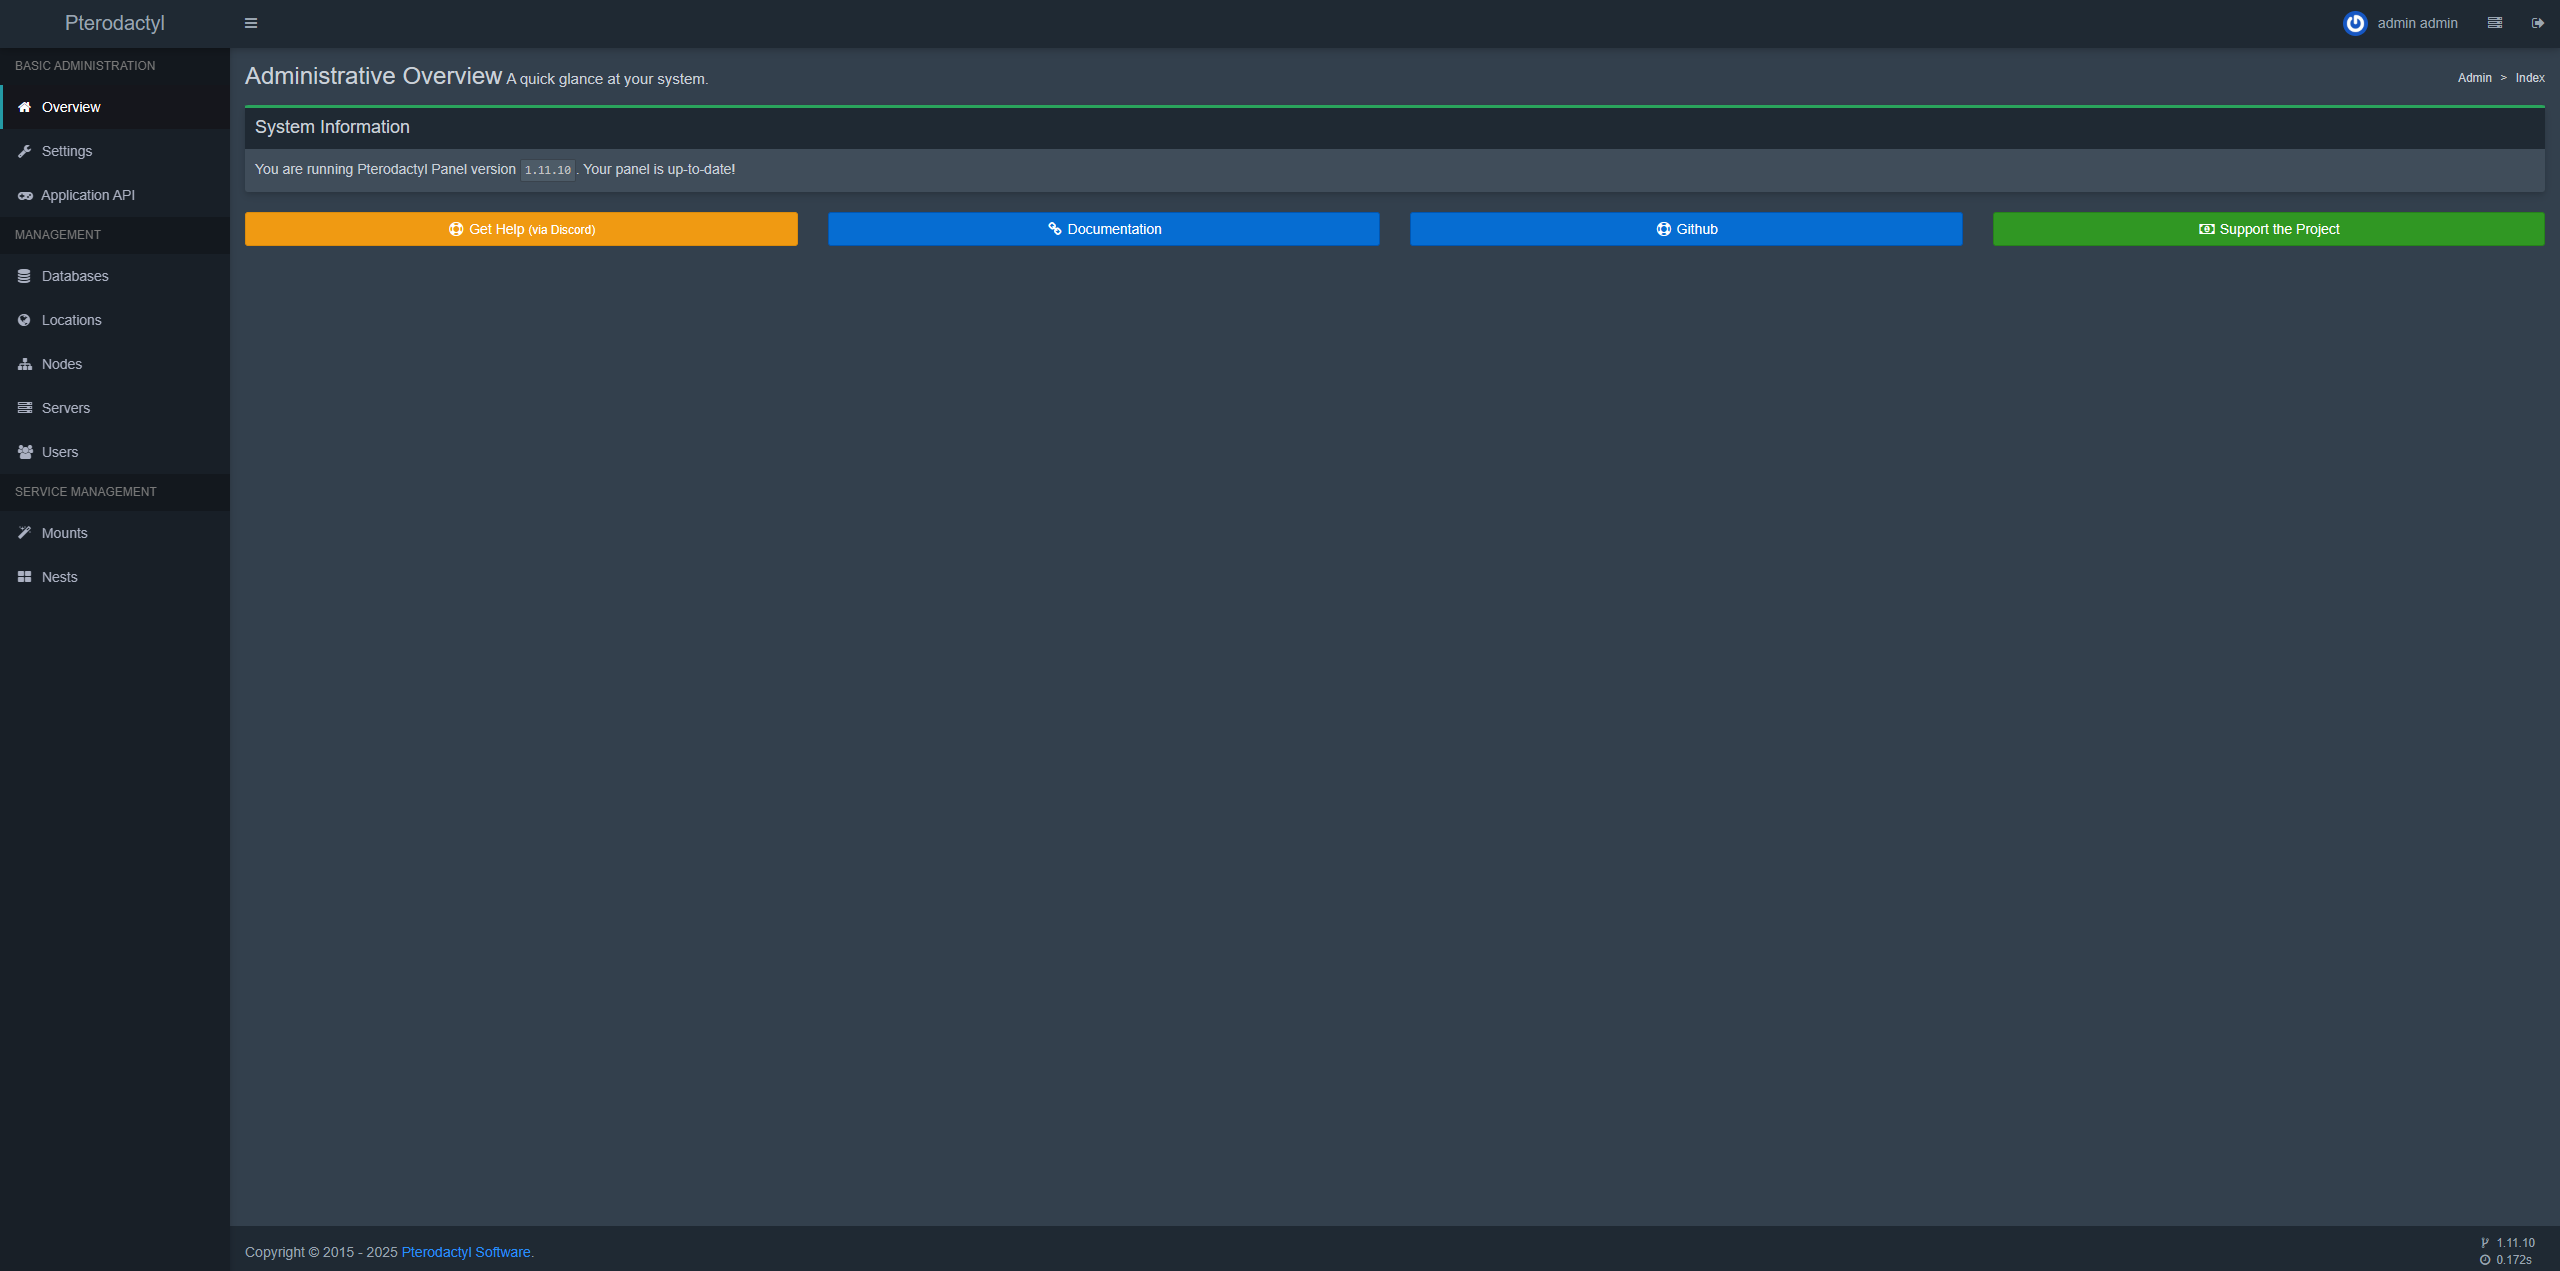Click the Users group icon
Image resolution: width=2560 pixels, height=1271 pixels.
pyautogui.click(x=24, y=452)
